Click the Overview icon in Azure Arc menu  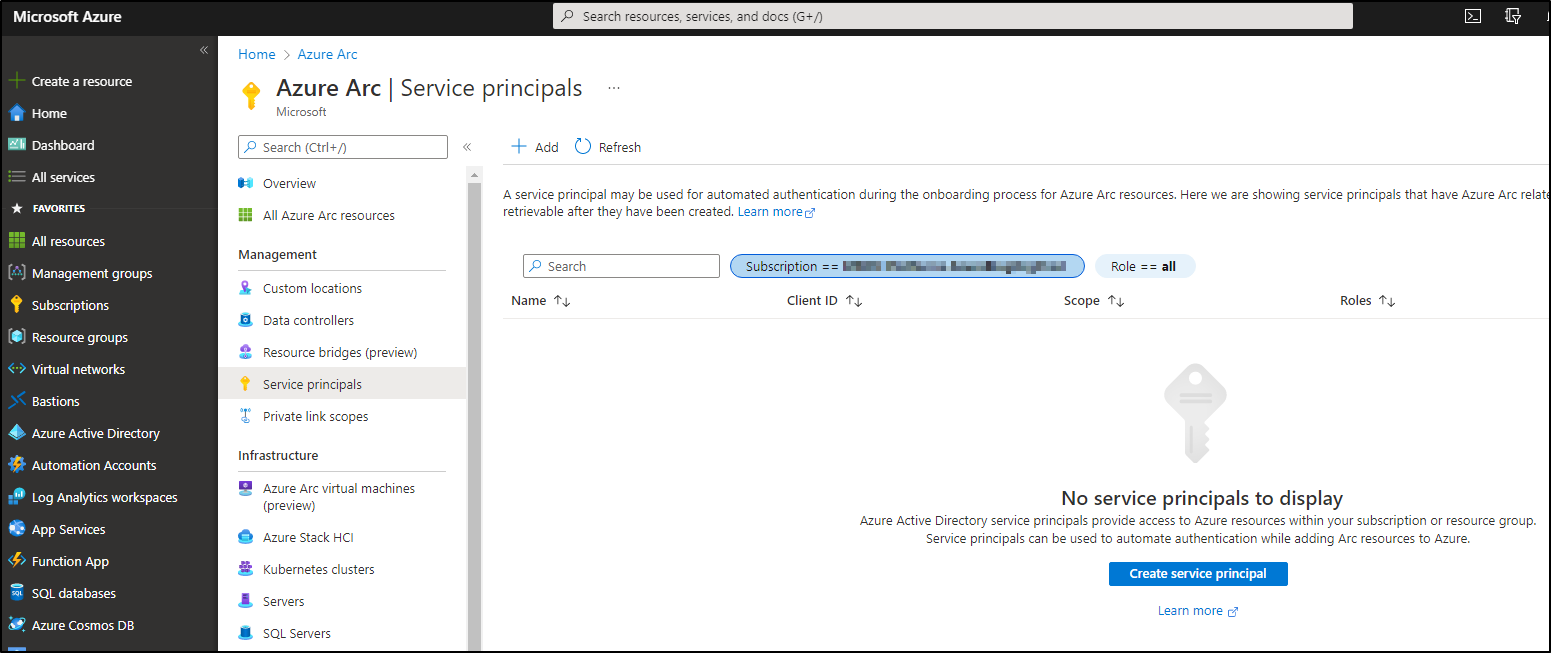click(245, 183)
